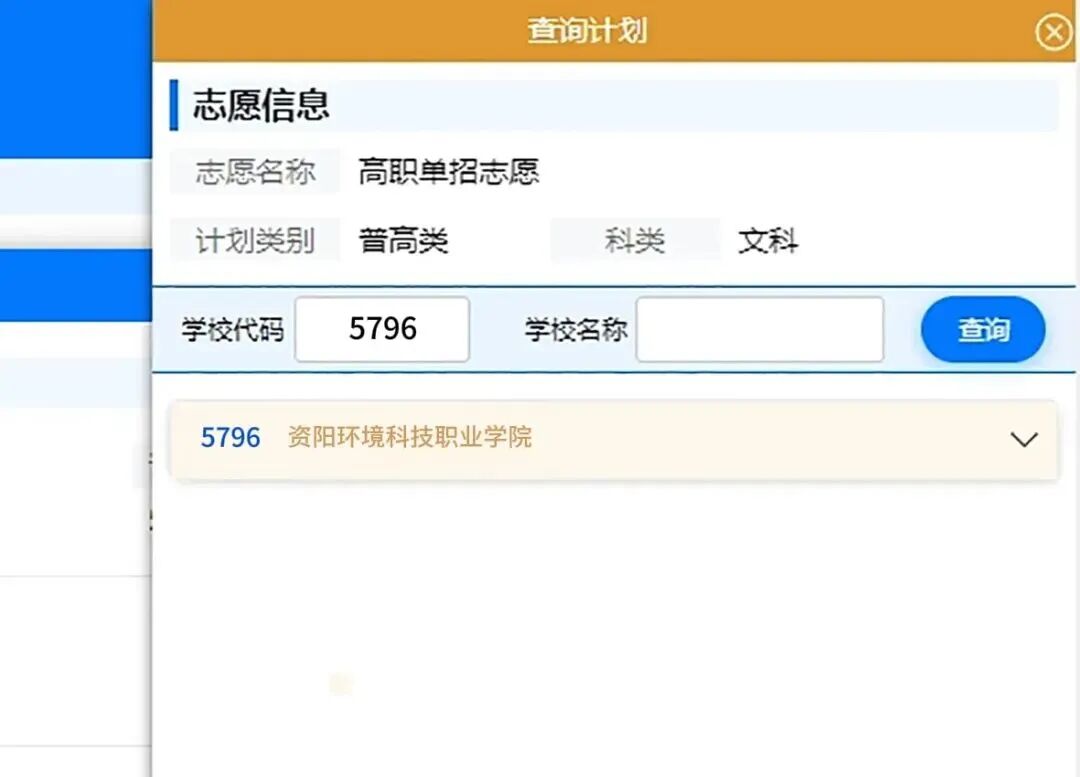
Task: Click the 科类 label
Action: click(635, 240)
